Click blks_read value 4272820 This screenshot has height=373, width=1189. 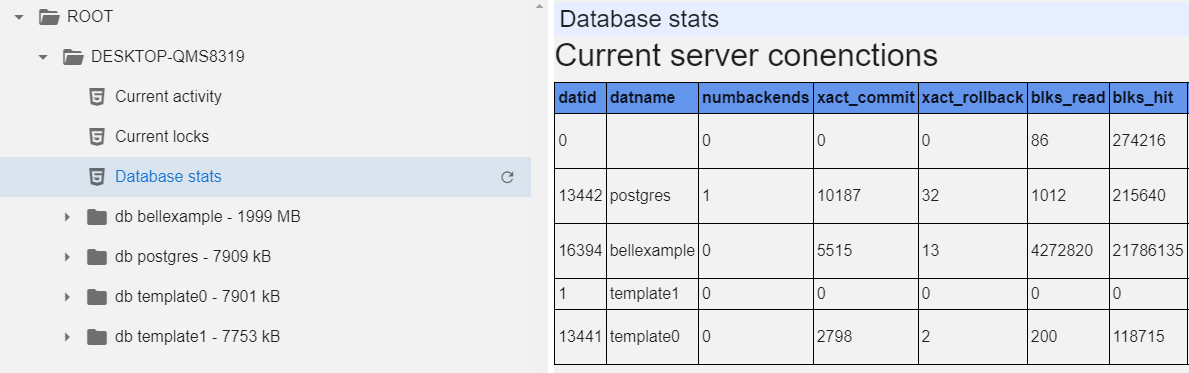pyautogui.click(x=1068, y=250)
